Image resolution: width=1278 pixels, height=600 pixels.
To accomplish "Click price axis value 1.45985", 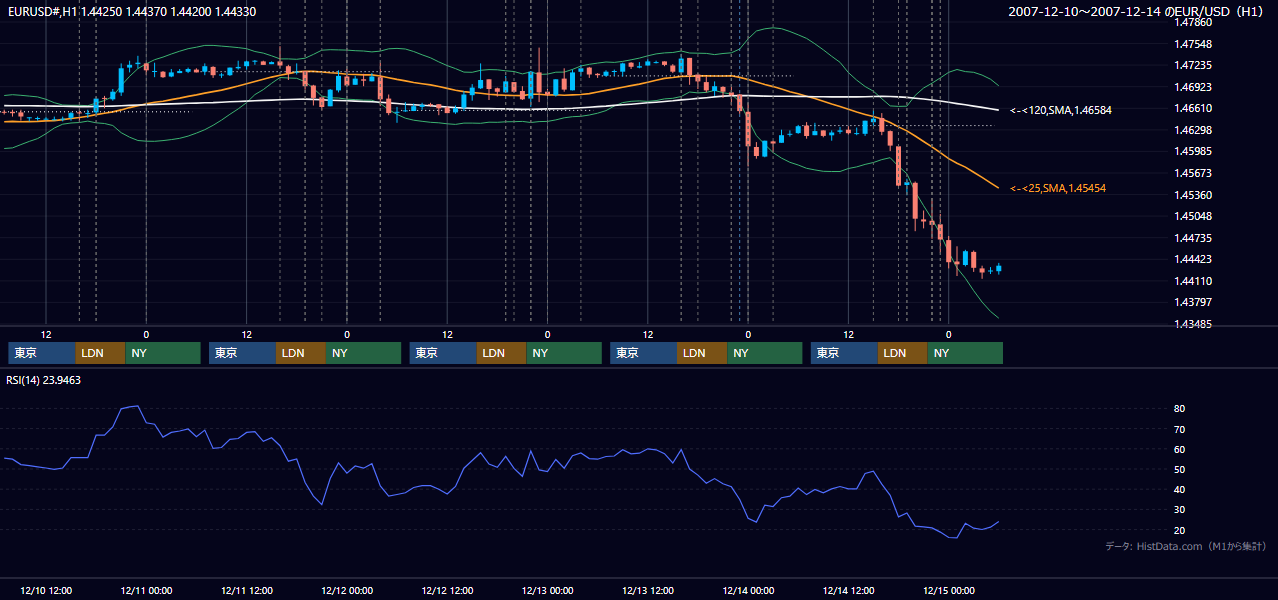I will tap(1193, 151).
